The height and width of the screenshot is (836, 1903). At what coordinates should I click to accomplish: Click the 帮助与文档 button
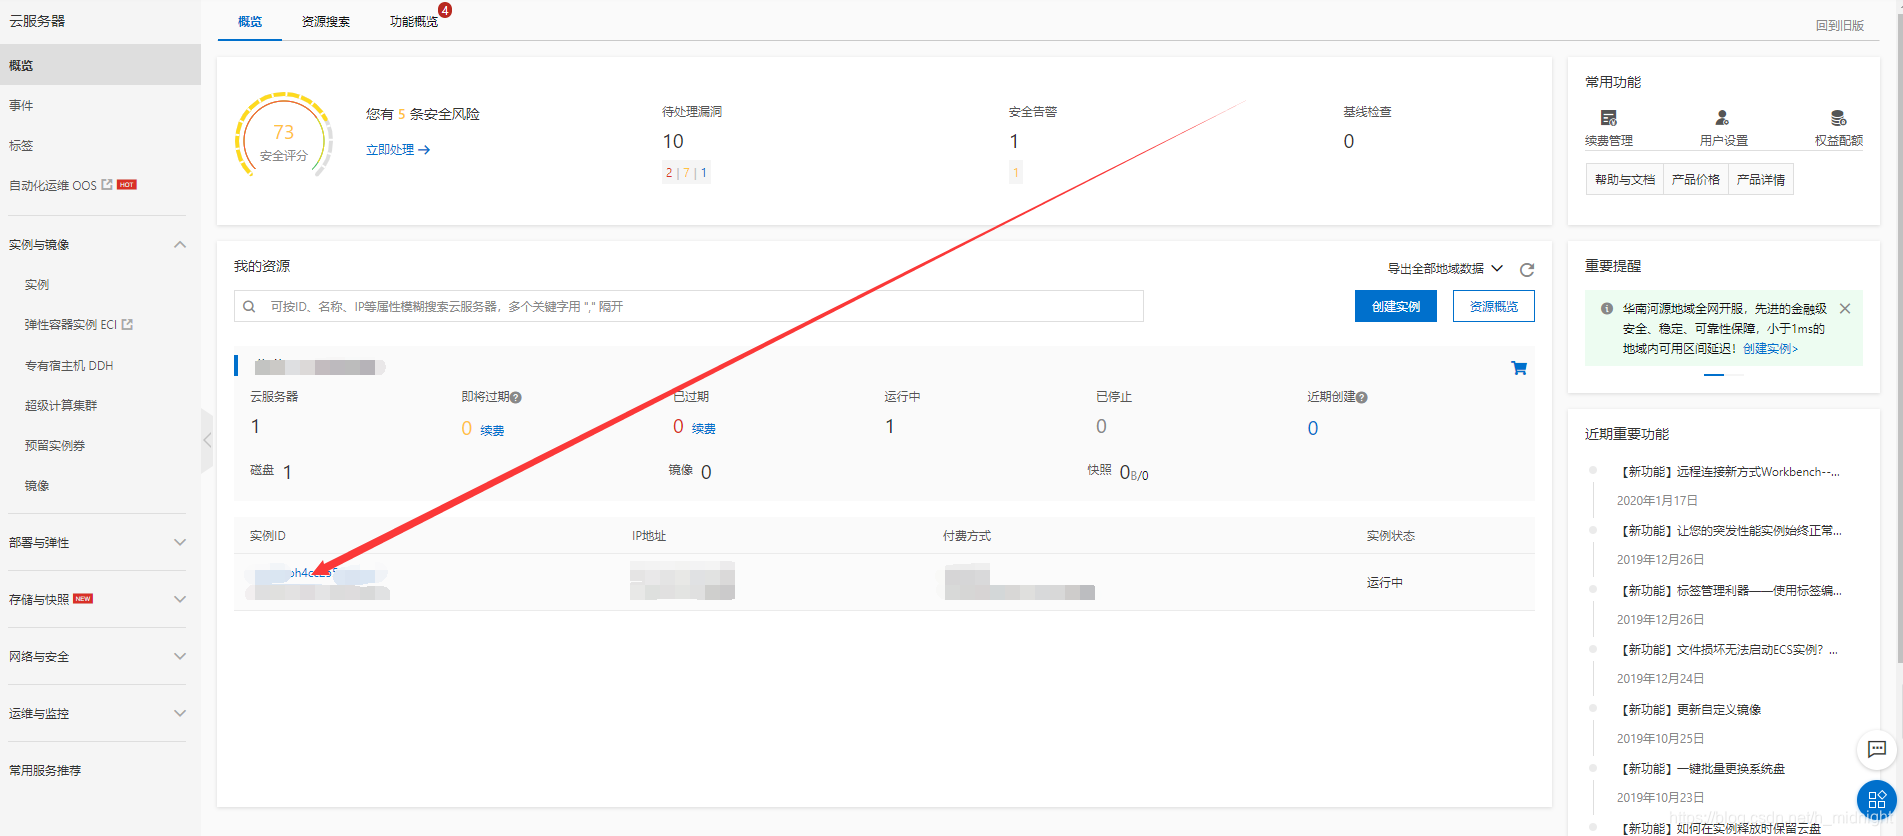coord(1625,180)
